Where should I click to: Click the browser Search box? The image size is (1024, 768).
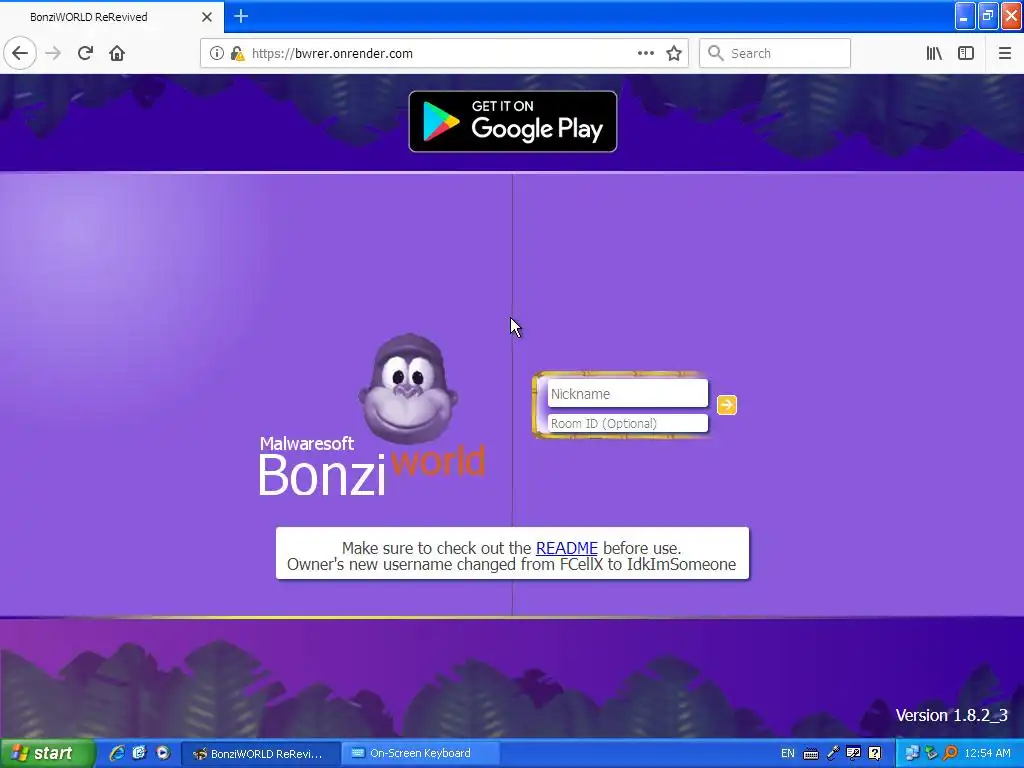pyautogui.click(x=775, y=53)
